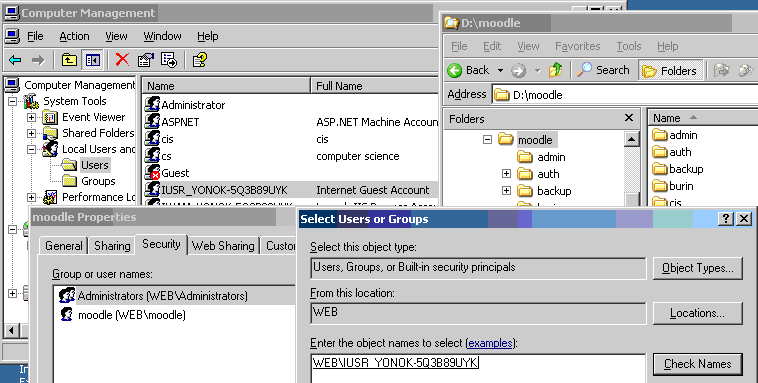Click the auth folder in the right file list

click(x=672, y=152)
